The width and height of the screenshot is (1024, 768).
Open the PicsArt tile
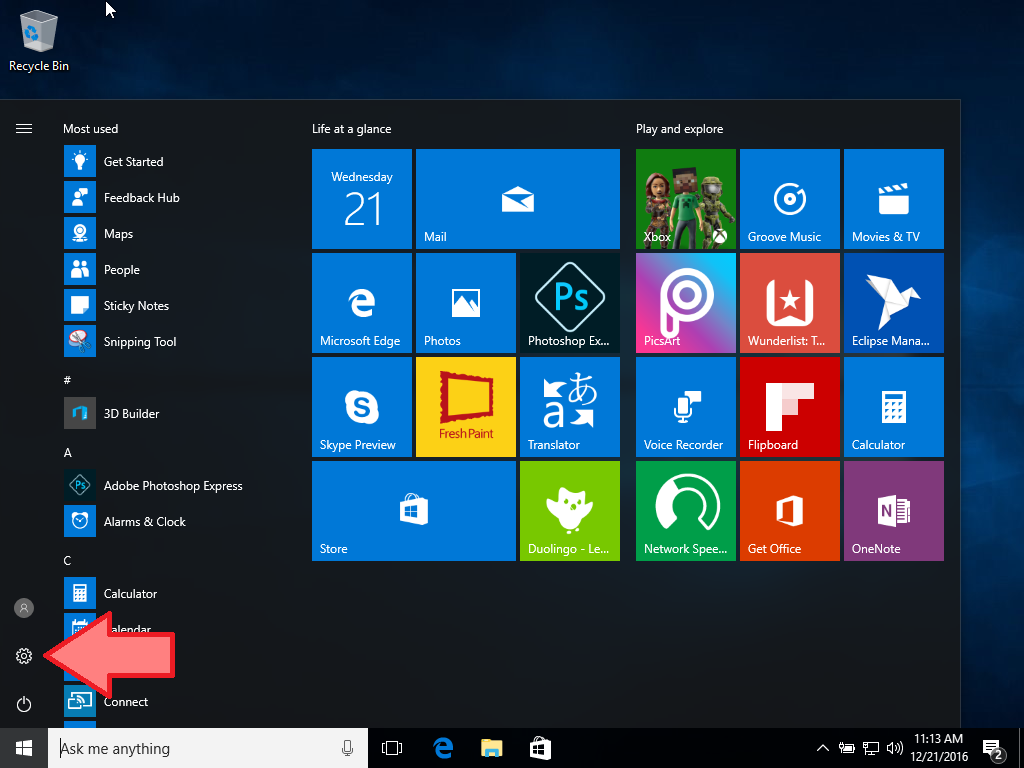[x=686, y=303]
